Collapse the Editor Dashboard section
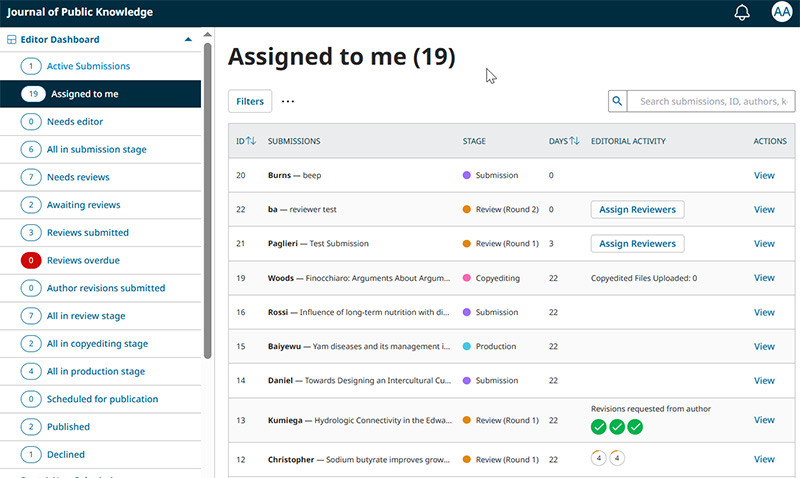 pyautogui.click(x=188, y=39)
